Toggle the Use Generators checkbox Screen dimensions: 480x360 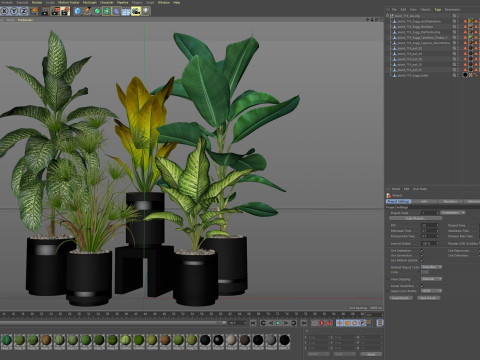pos(422,255)
